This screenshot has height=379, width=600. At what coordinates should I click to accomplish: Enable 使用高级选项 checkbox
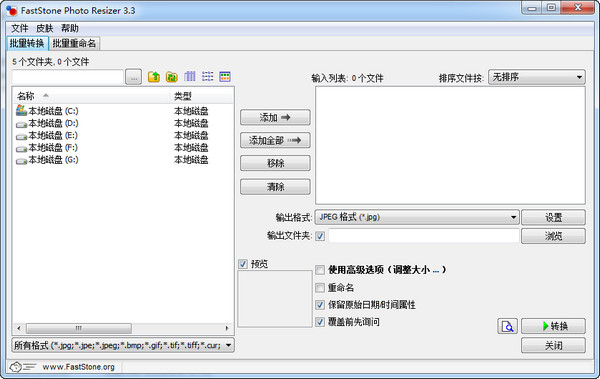tap(320, 270)
